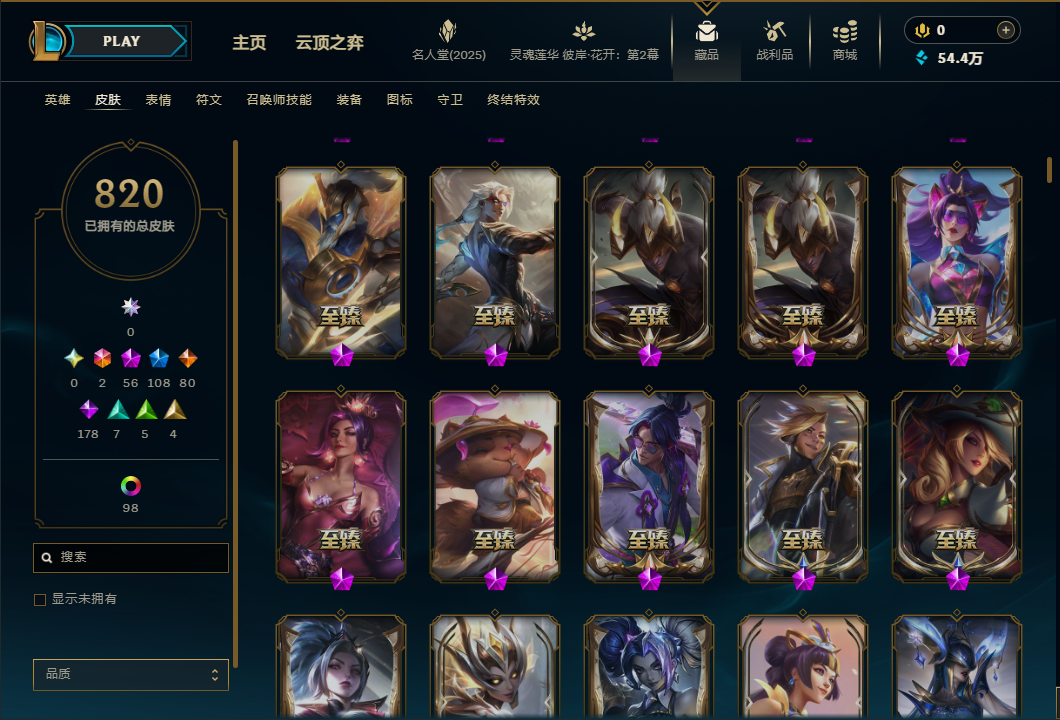Click the chroma color wheel icon
The height and width of the screenshot is (720, 1060).
[x=130, y=485]
